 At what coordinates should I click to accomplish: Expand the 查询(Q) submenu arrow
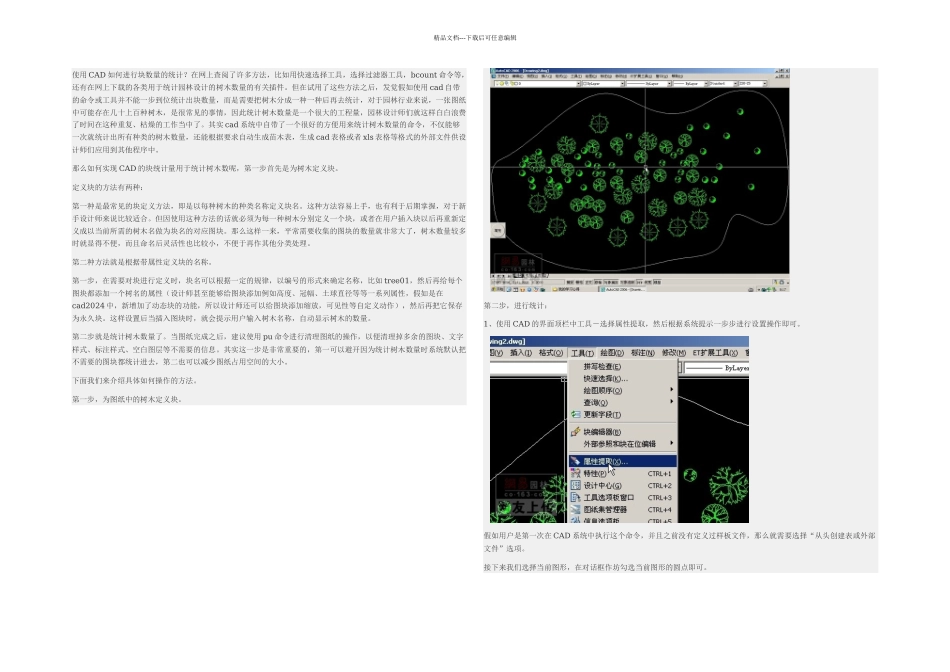671,402
